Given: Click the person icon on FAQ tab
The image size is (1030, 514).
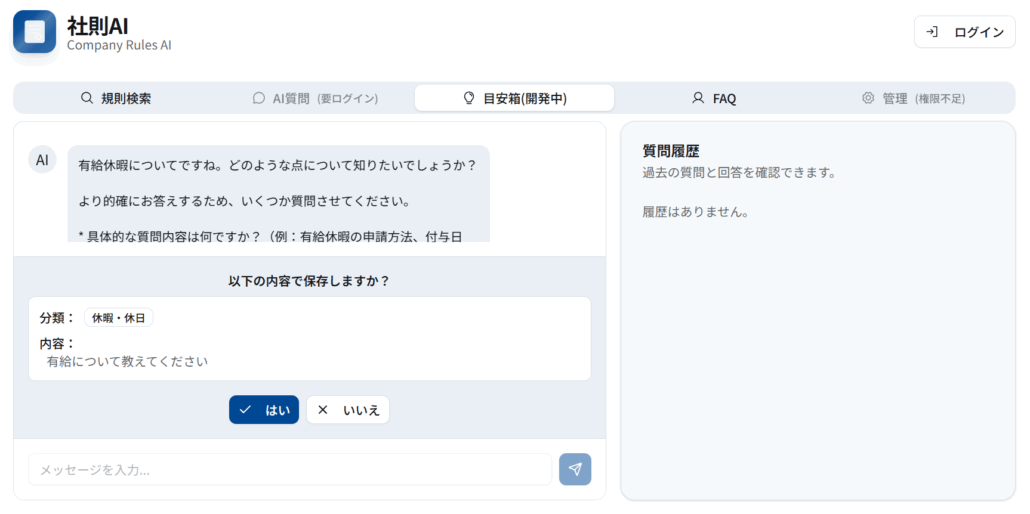Looking at the screenshot, I should click(x=698, y=98).
